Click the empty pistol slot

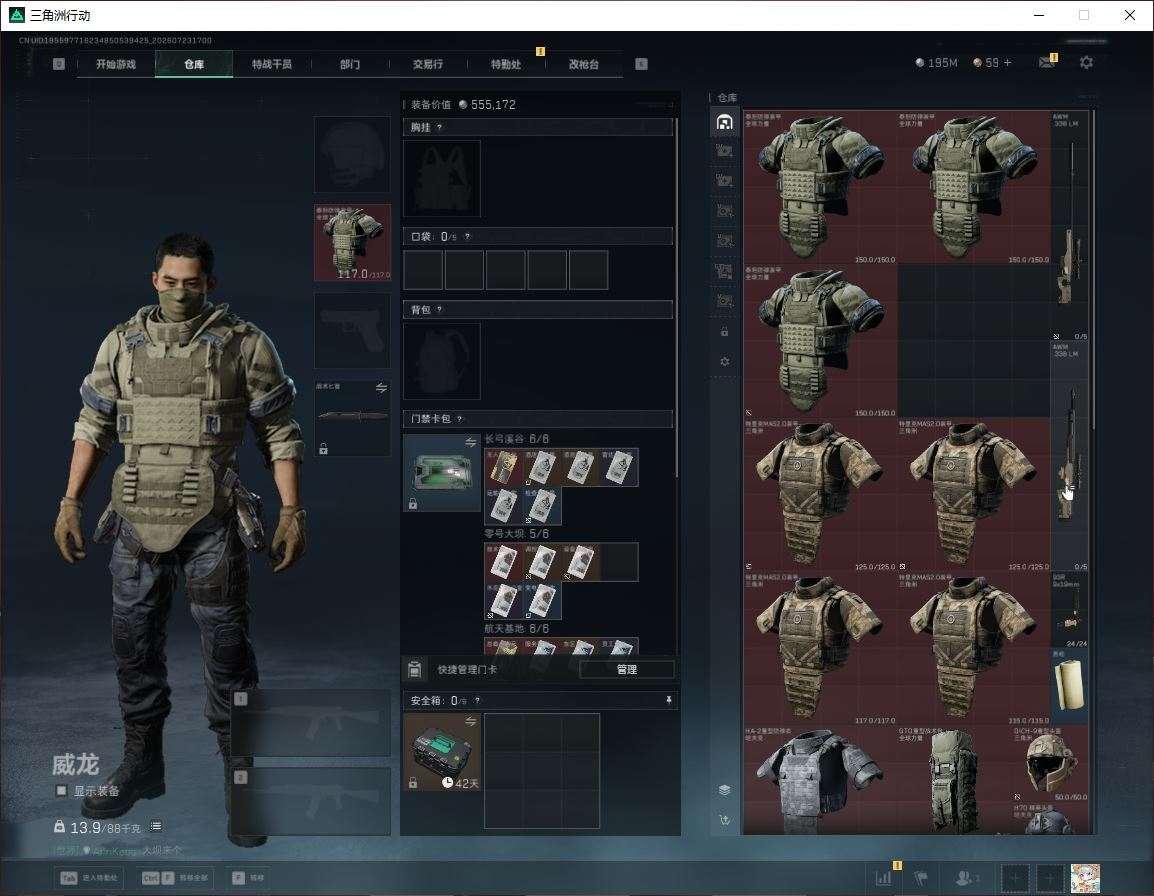click(x=353, y=331)
